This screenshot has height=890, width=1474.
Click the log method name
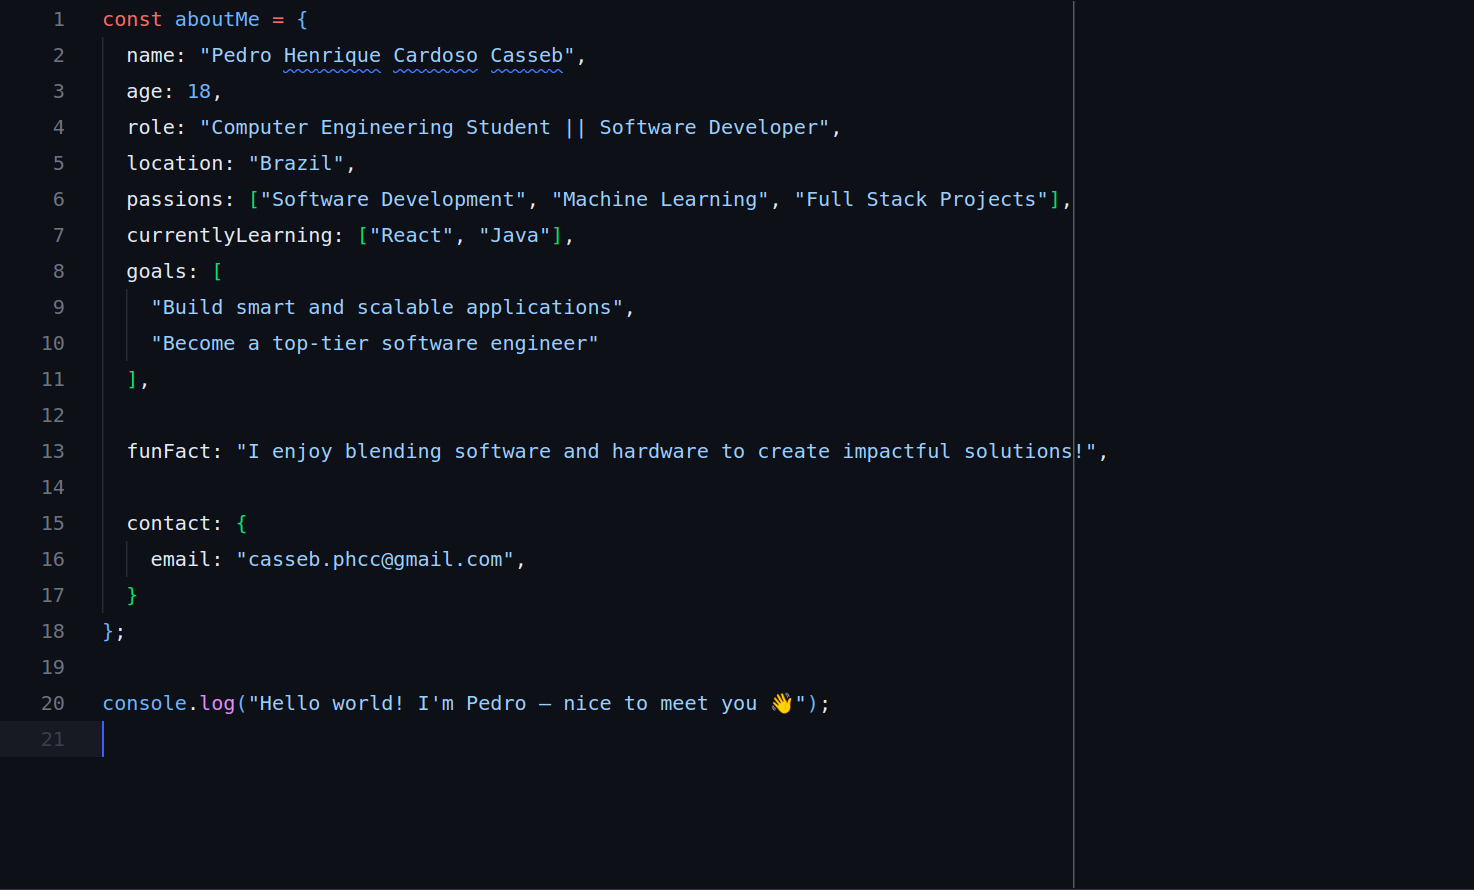pyautogui.click(x=217, y=703)
